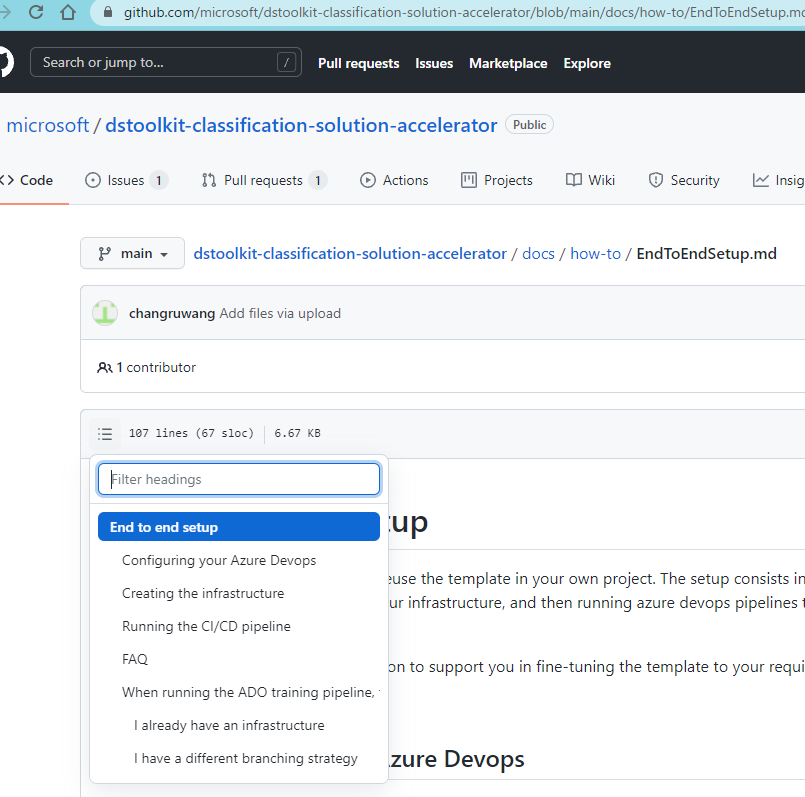Click the pull request icon in repo tabs
The width and height of the screenshot is (805, 797).
coord(209,180)
